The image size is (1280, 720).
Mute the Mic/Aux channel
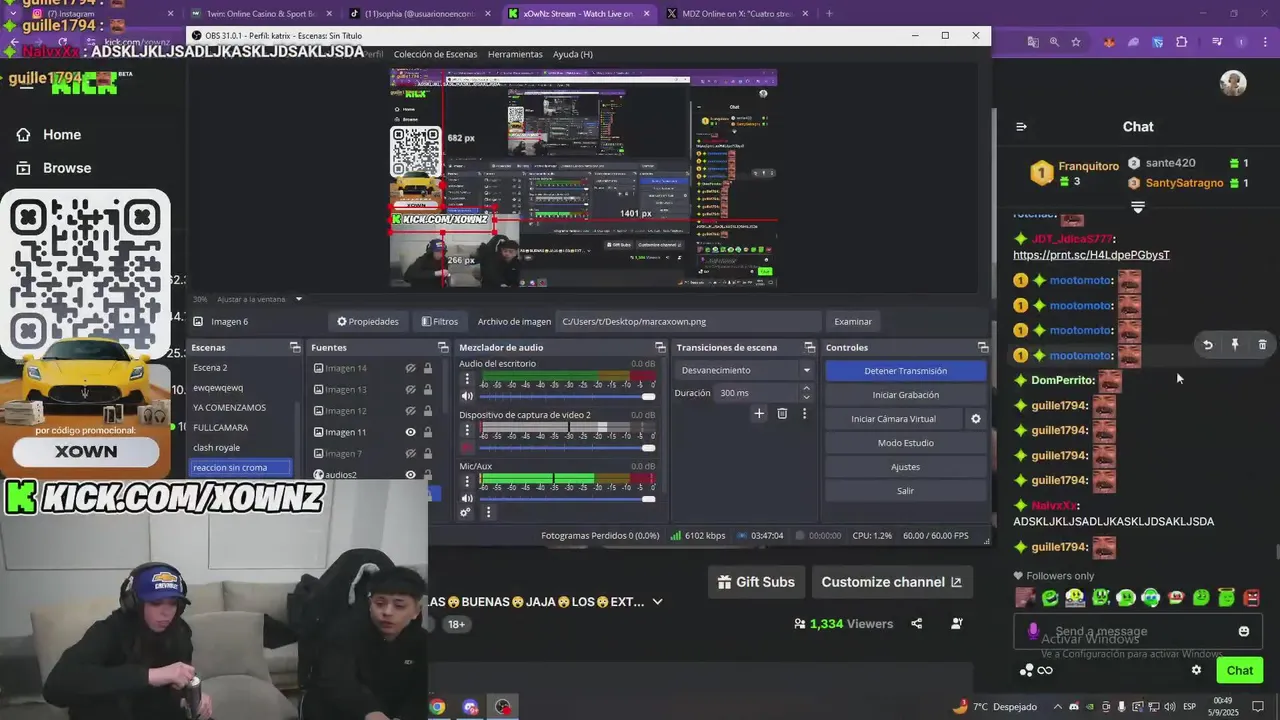[x=466, y=498]
